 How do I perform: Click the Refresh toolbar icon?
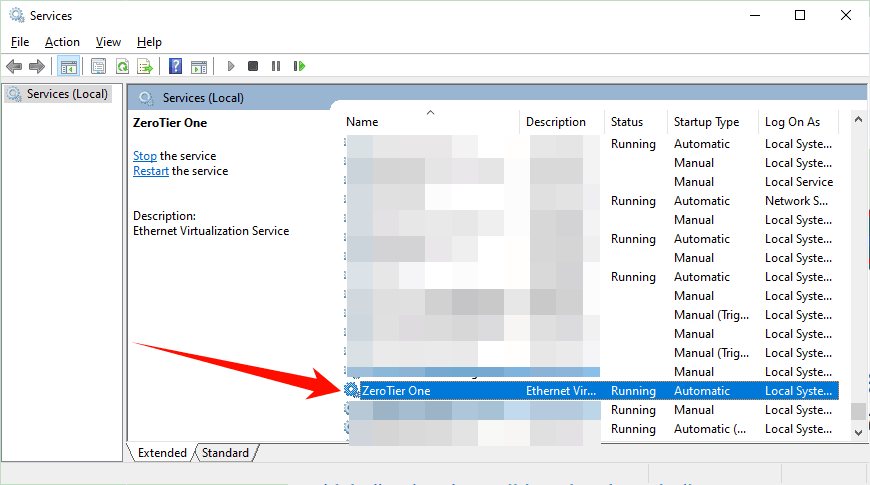122,66
